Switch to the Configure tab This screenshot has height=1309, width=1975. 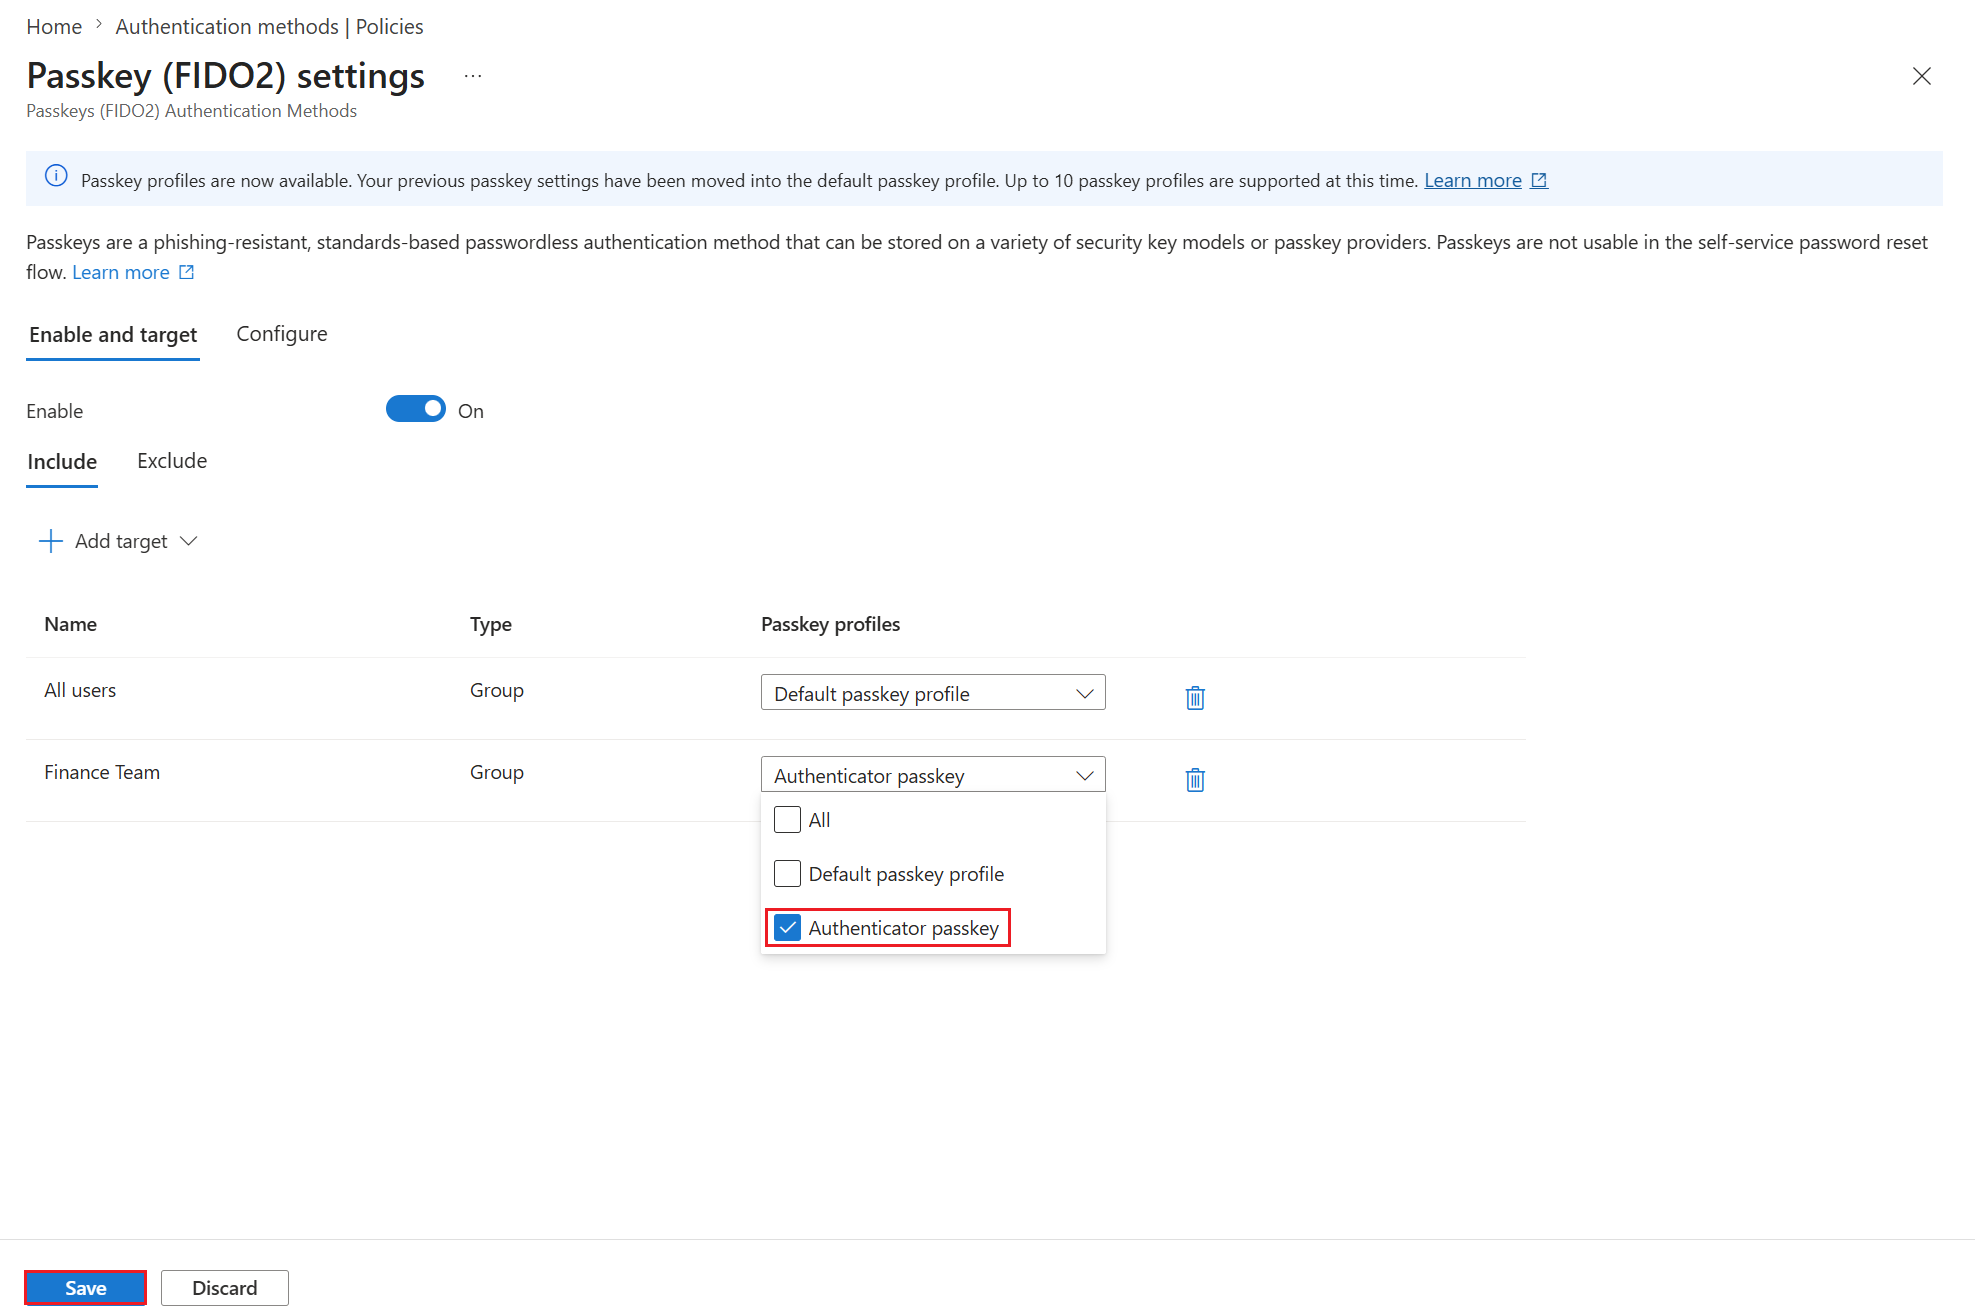point(282,334)
